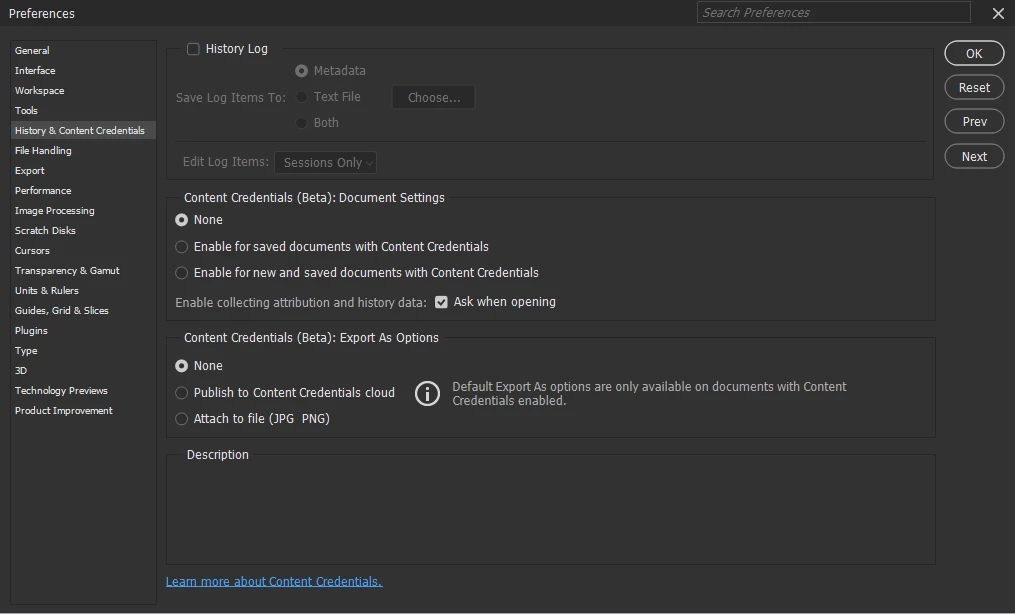Close the Preferences dialog
1015x614 pixels.
point(997,13)
